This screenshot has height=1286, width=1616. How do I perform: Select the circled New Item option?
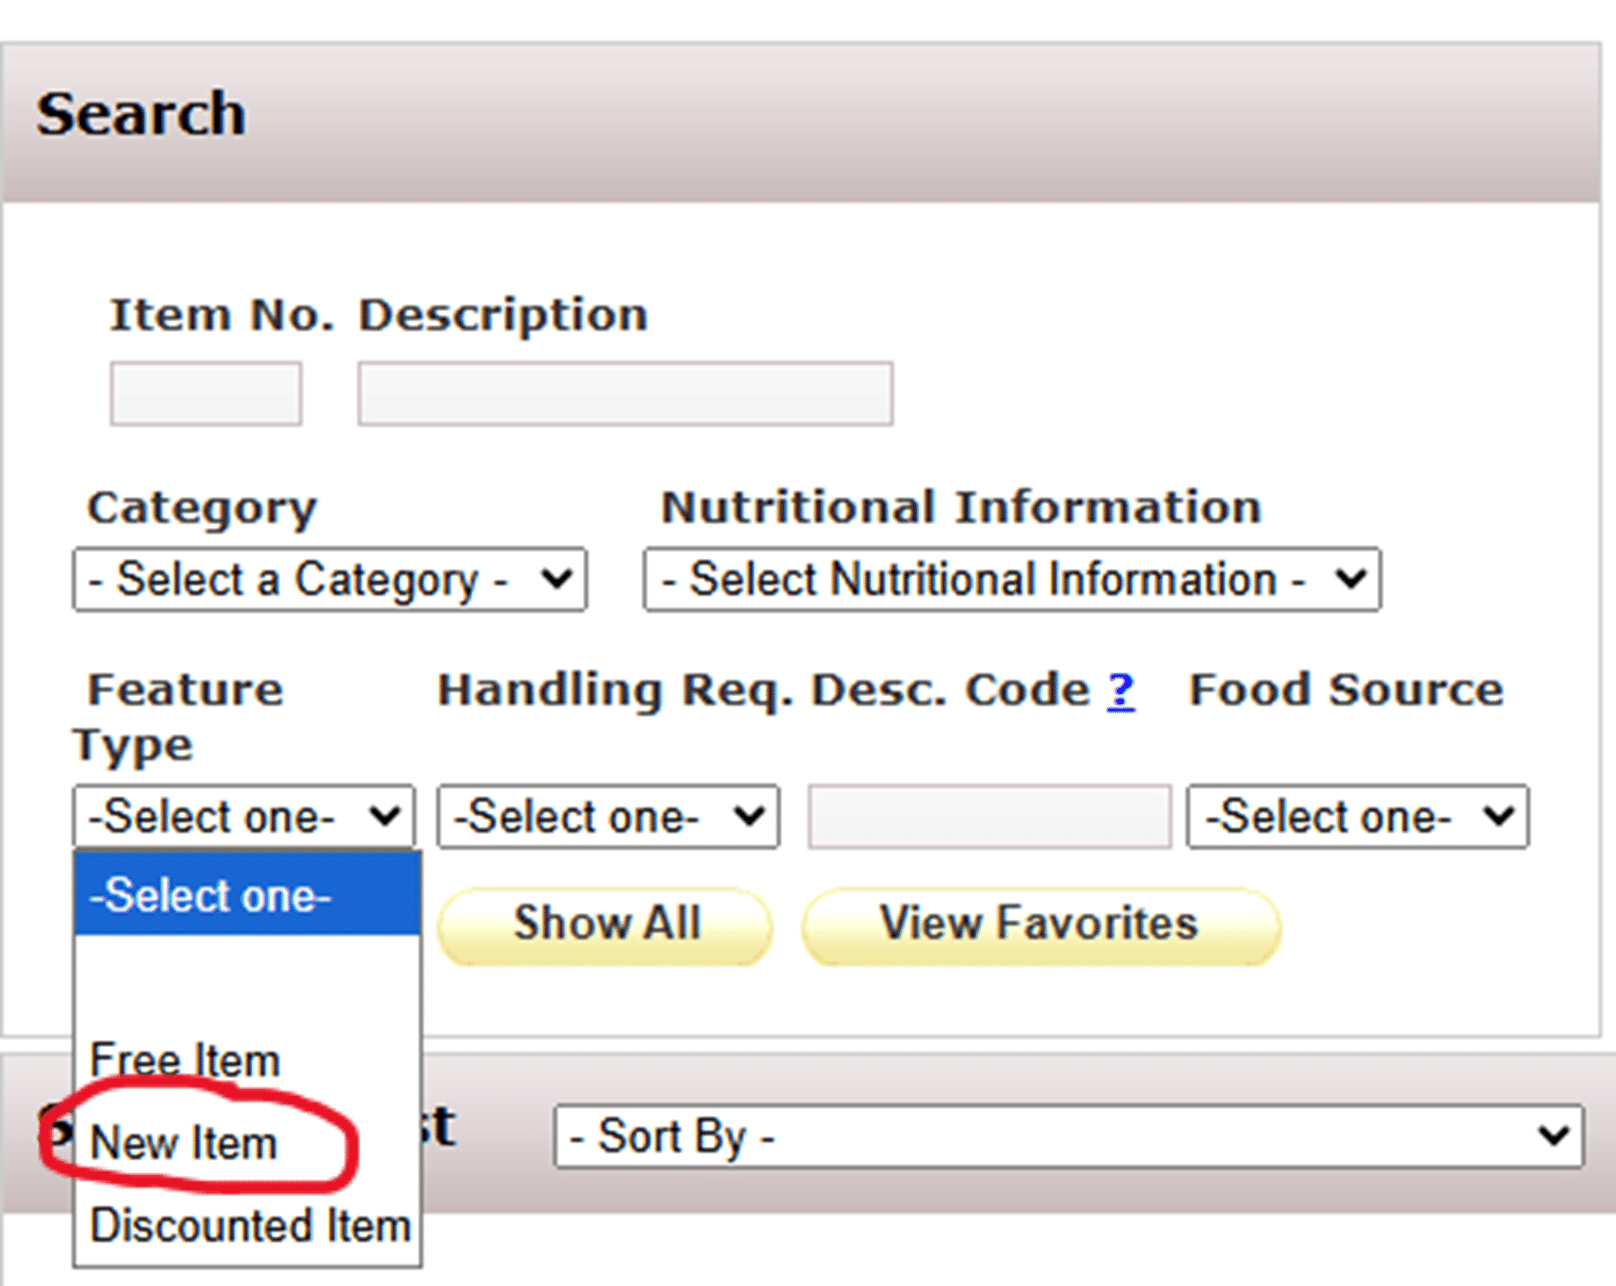coord(184,1142)
